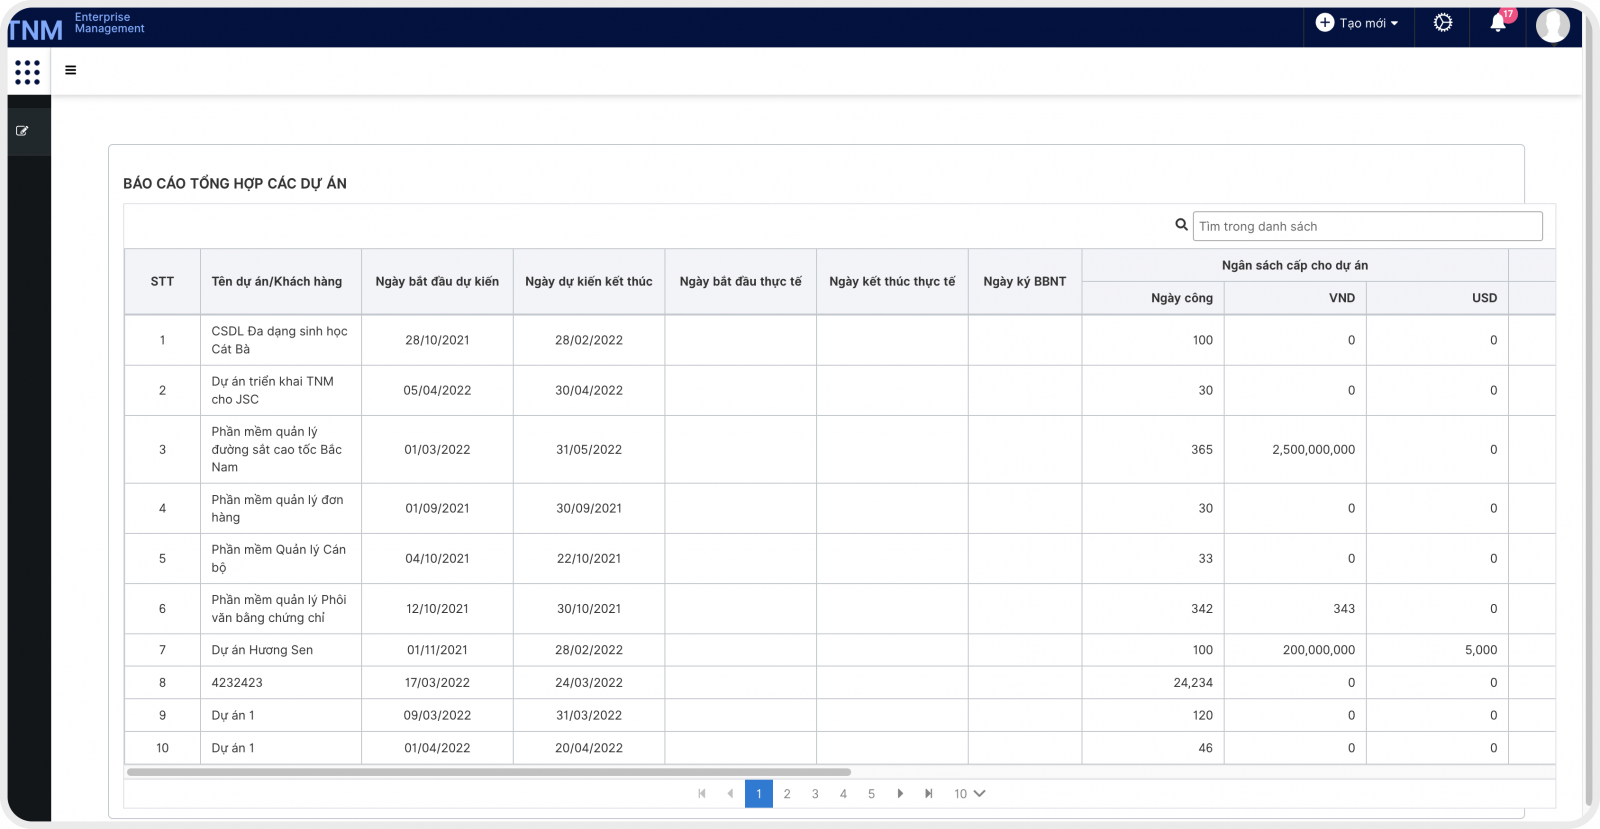Click the search magnifier icon

1181,225
